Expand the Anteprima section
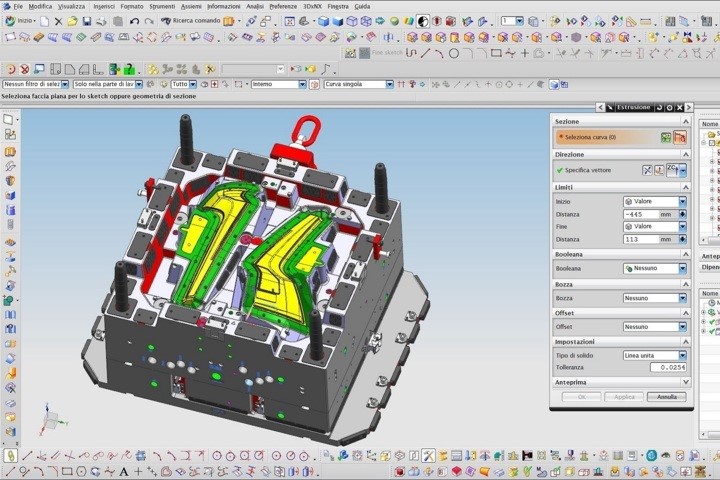 pos(620,382)
